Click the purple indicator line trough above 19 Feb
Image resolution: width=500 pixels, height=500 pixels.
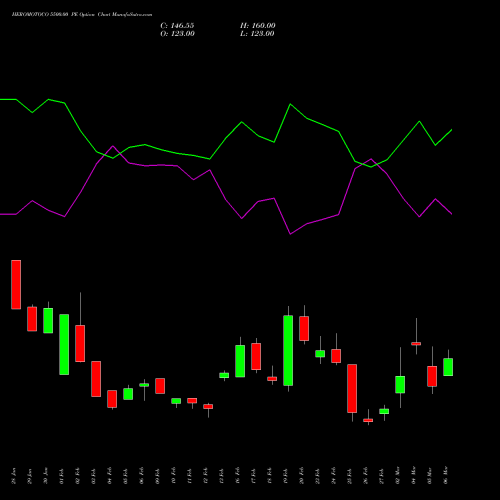pyautogui.click(x=290, y=234)
